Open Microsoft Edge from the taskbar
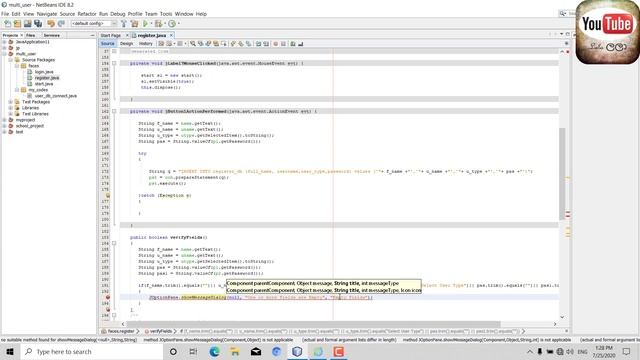 [x=214, y=351]
